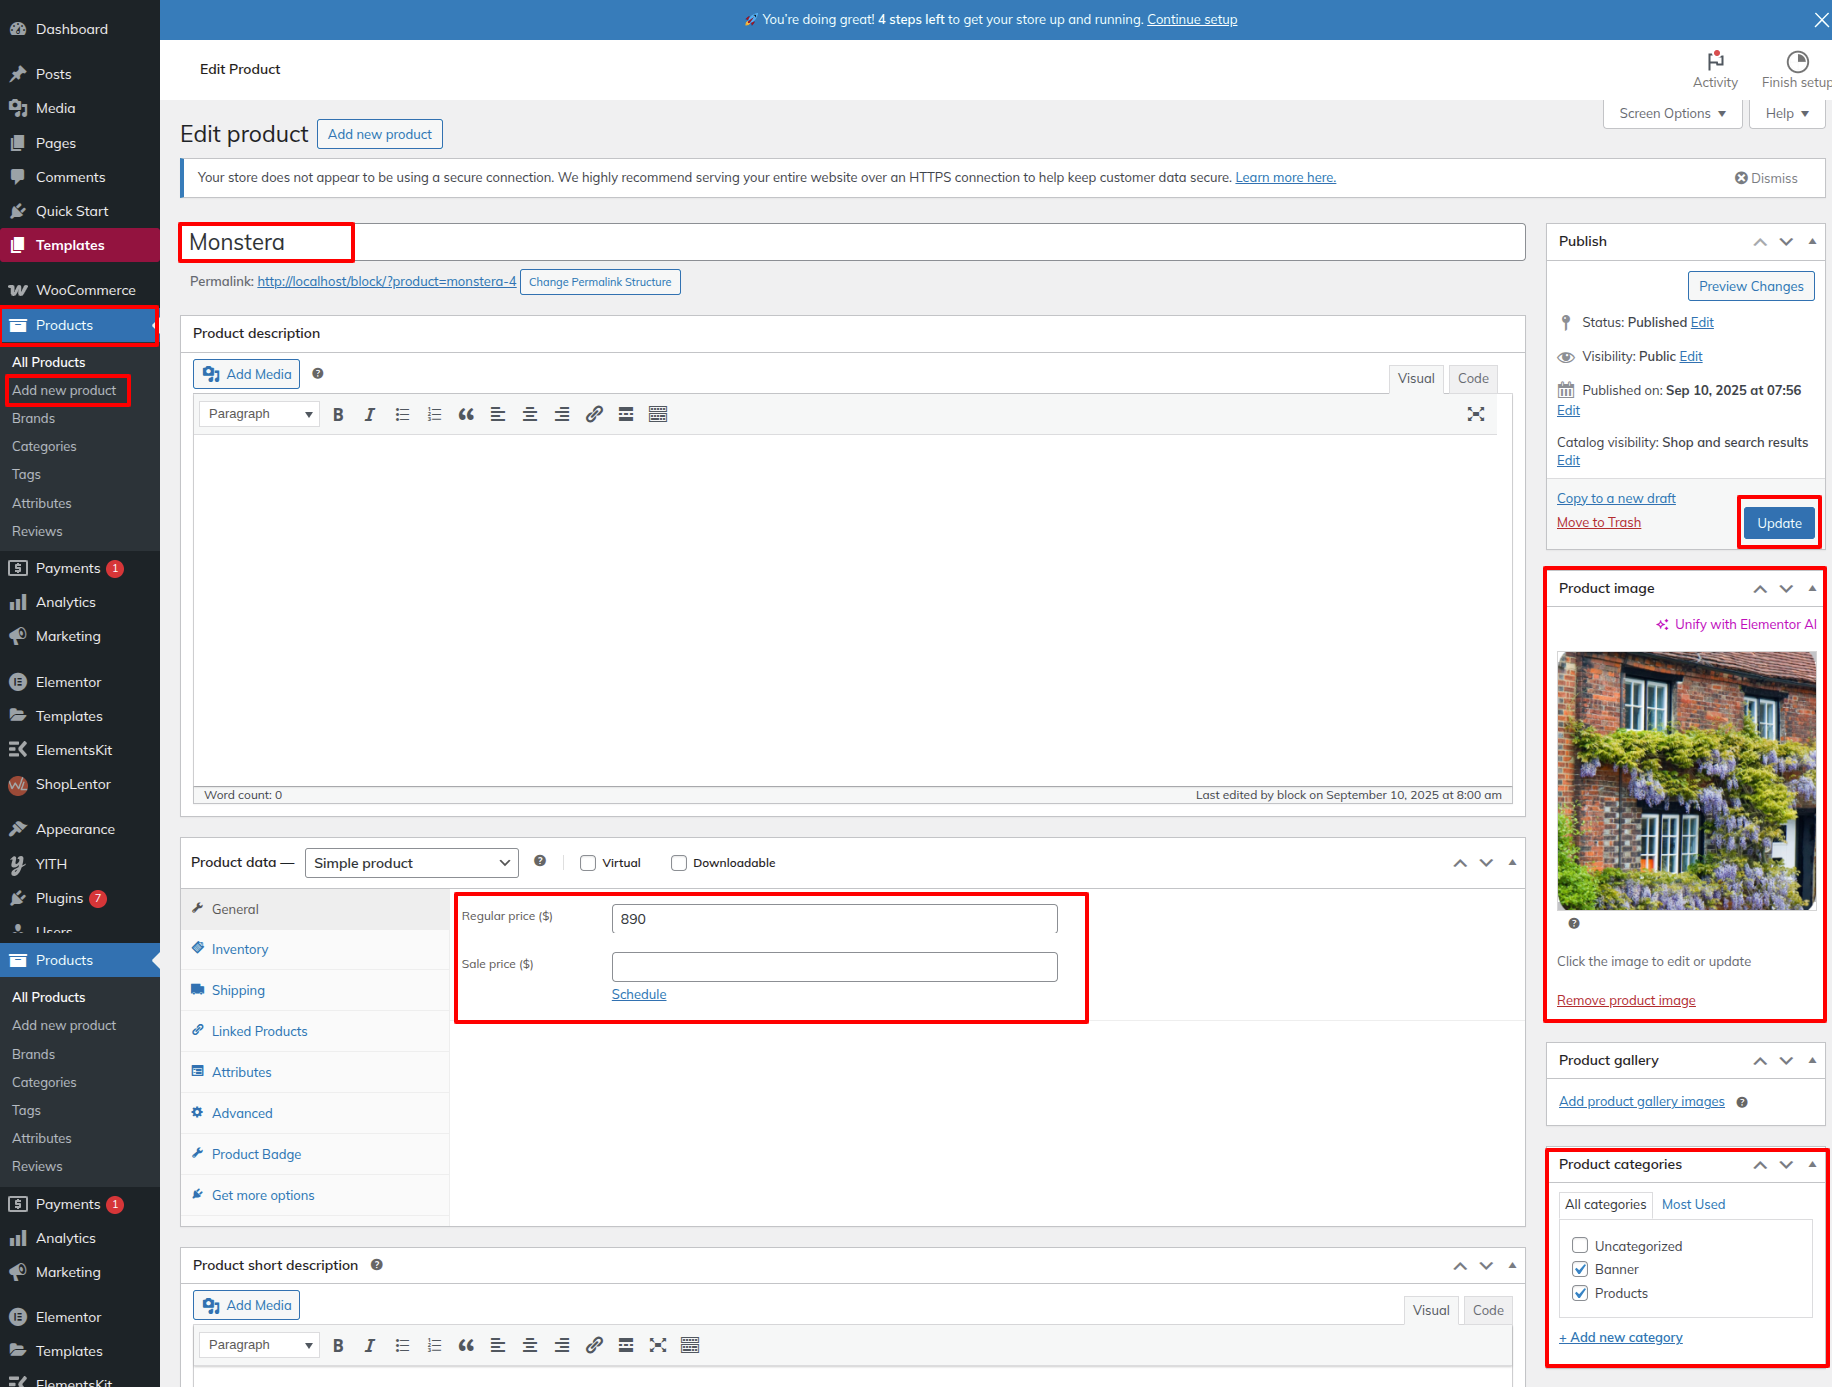Enable the Virtual checkbox
Screen dimensions: 1832x1387
[588, 863]
